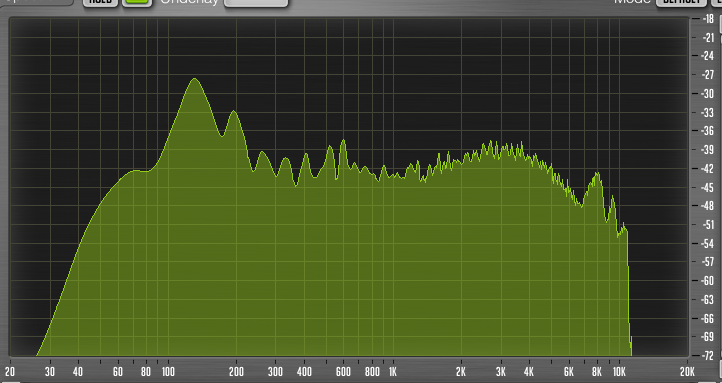Click the 1K frequency axis label
Screen dimensions: 722x383
(392, 371)
